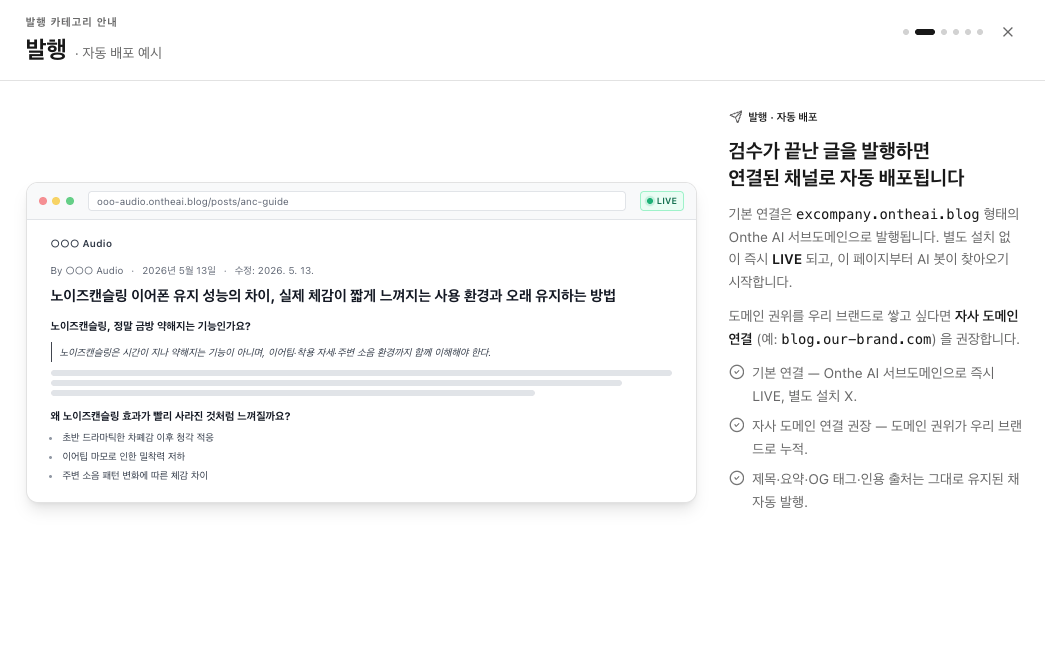Click bullet '주변 소음 패턴 변화에 따른 체감 차이'
Viewport: 1045px width, 649px height.
click(135, 475)
